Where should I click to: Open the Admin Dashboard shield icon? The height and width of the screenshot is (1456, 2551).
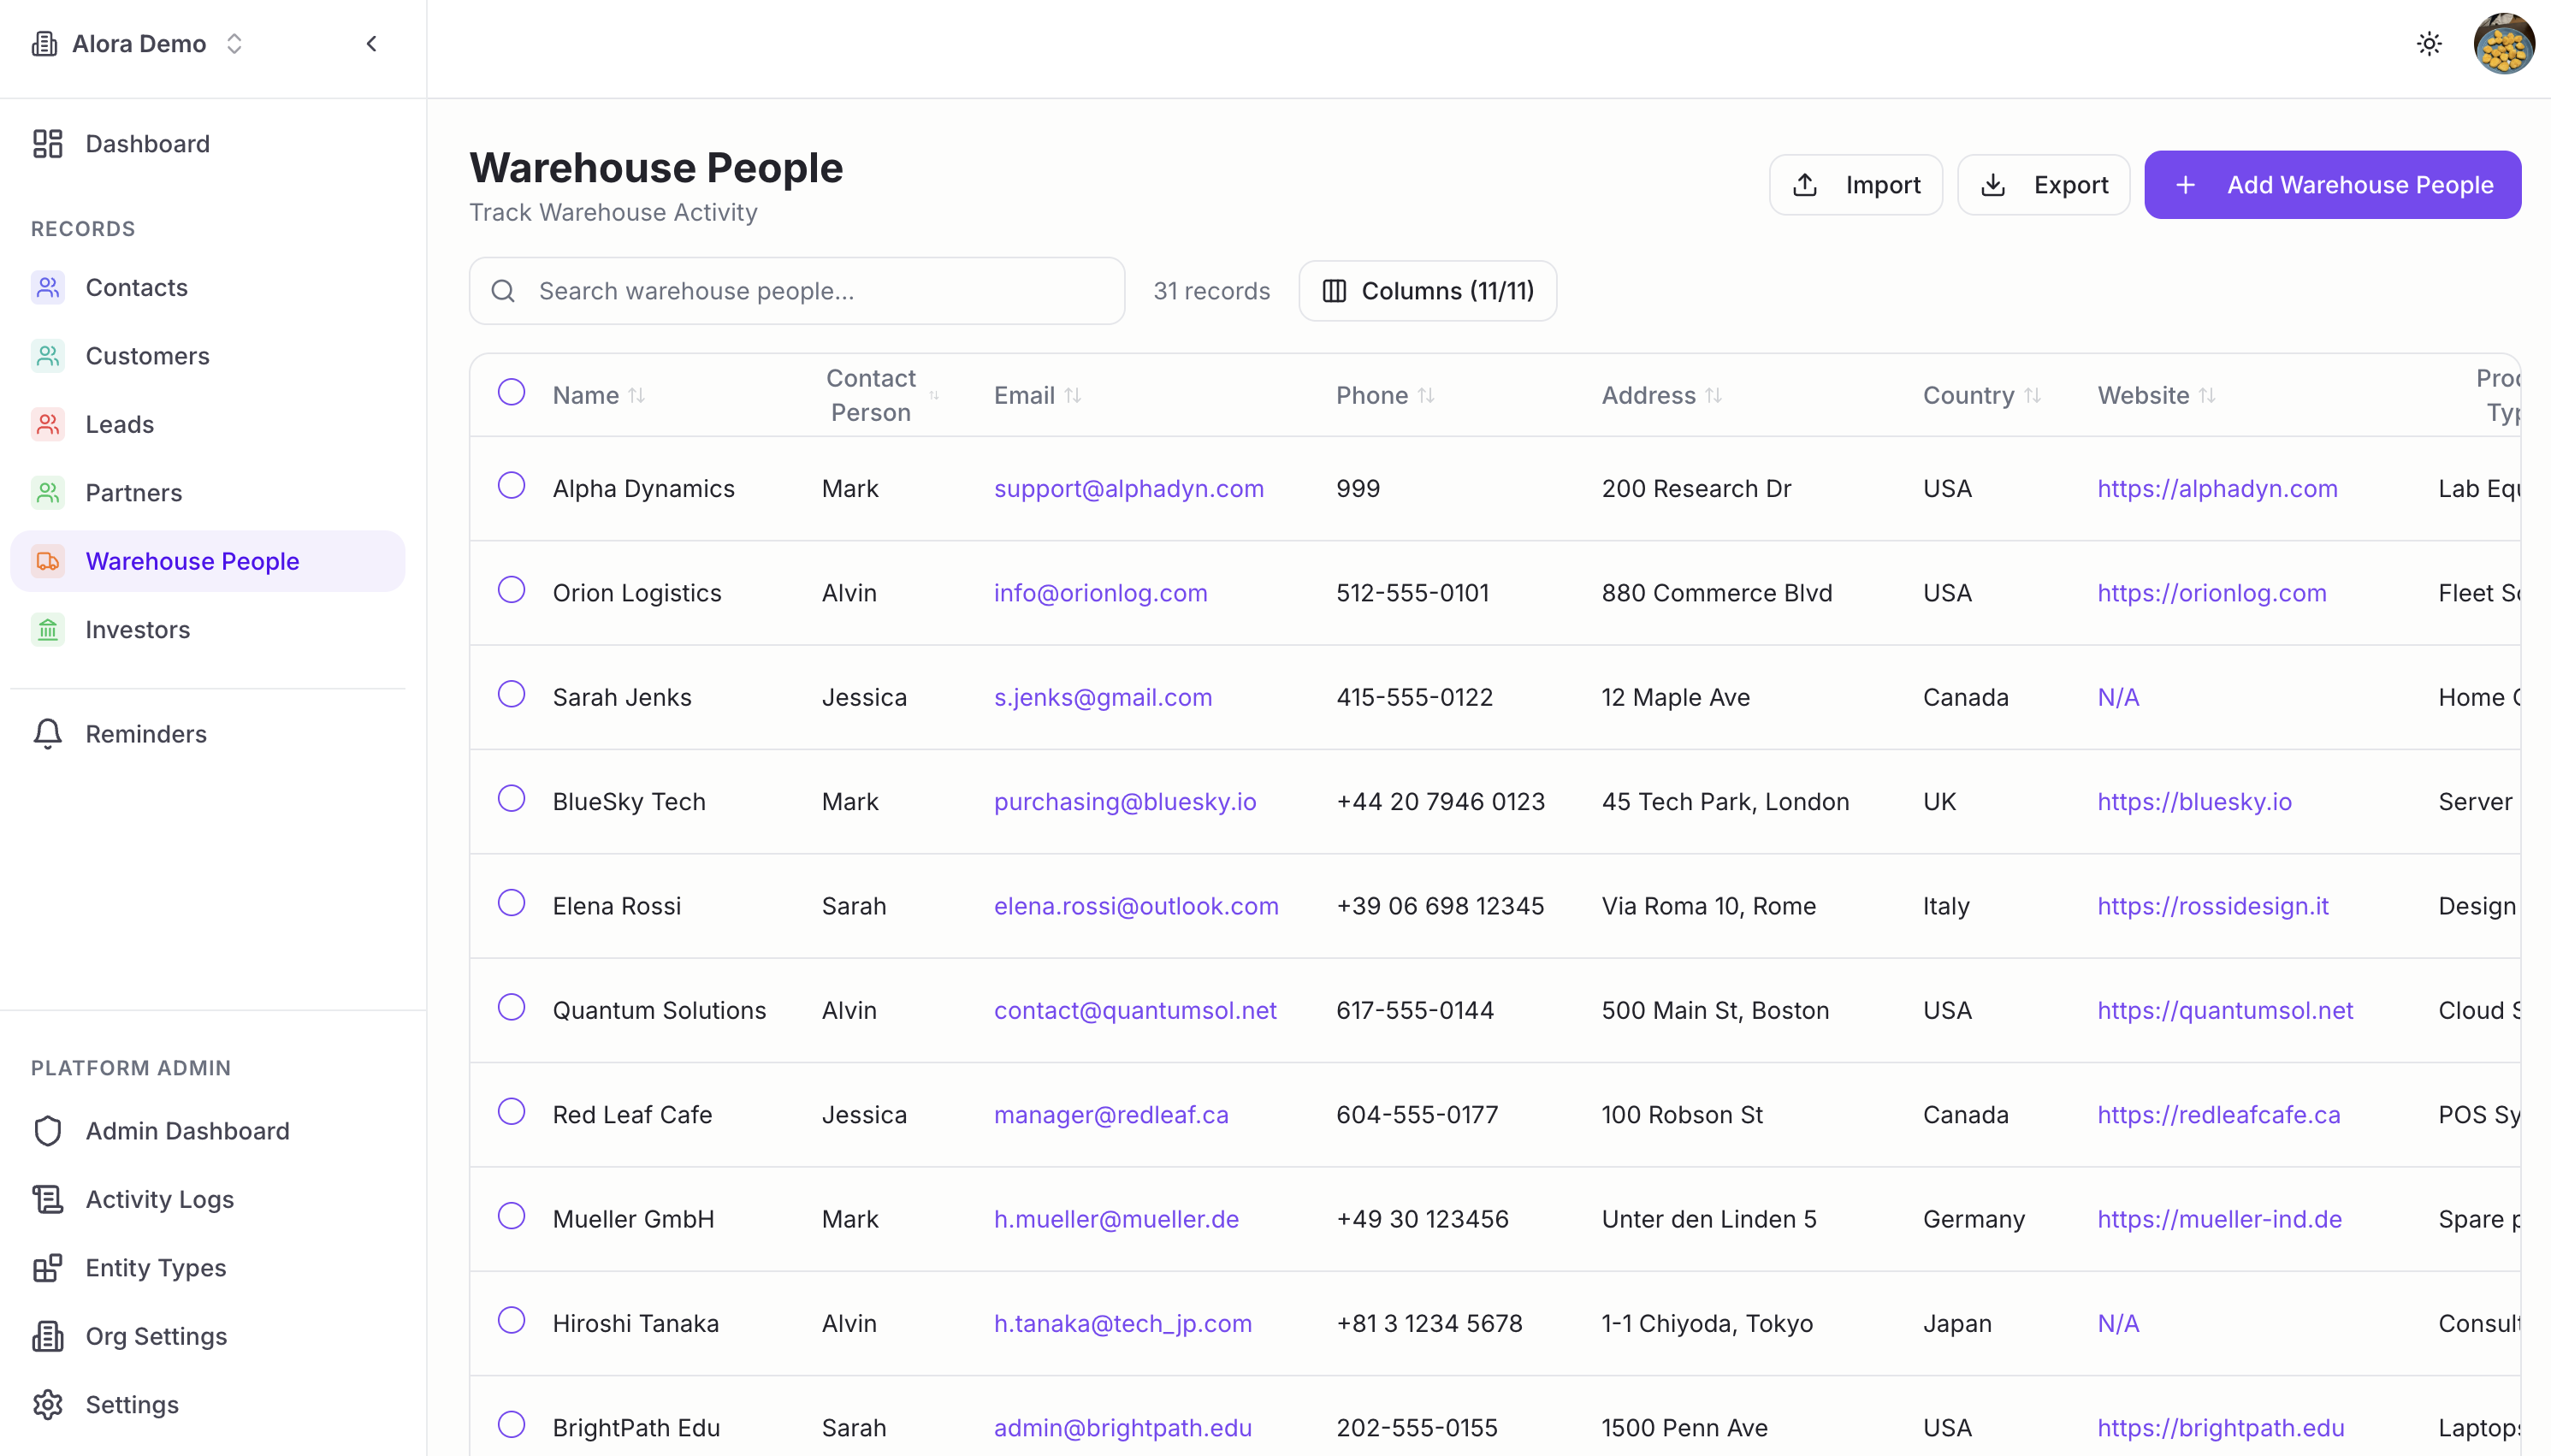pos(47,1131)
